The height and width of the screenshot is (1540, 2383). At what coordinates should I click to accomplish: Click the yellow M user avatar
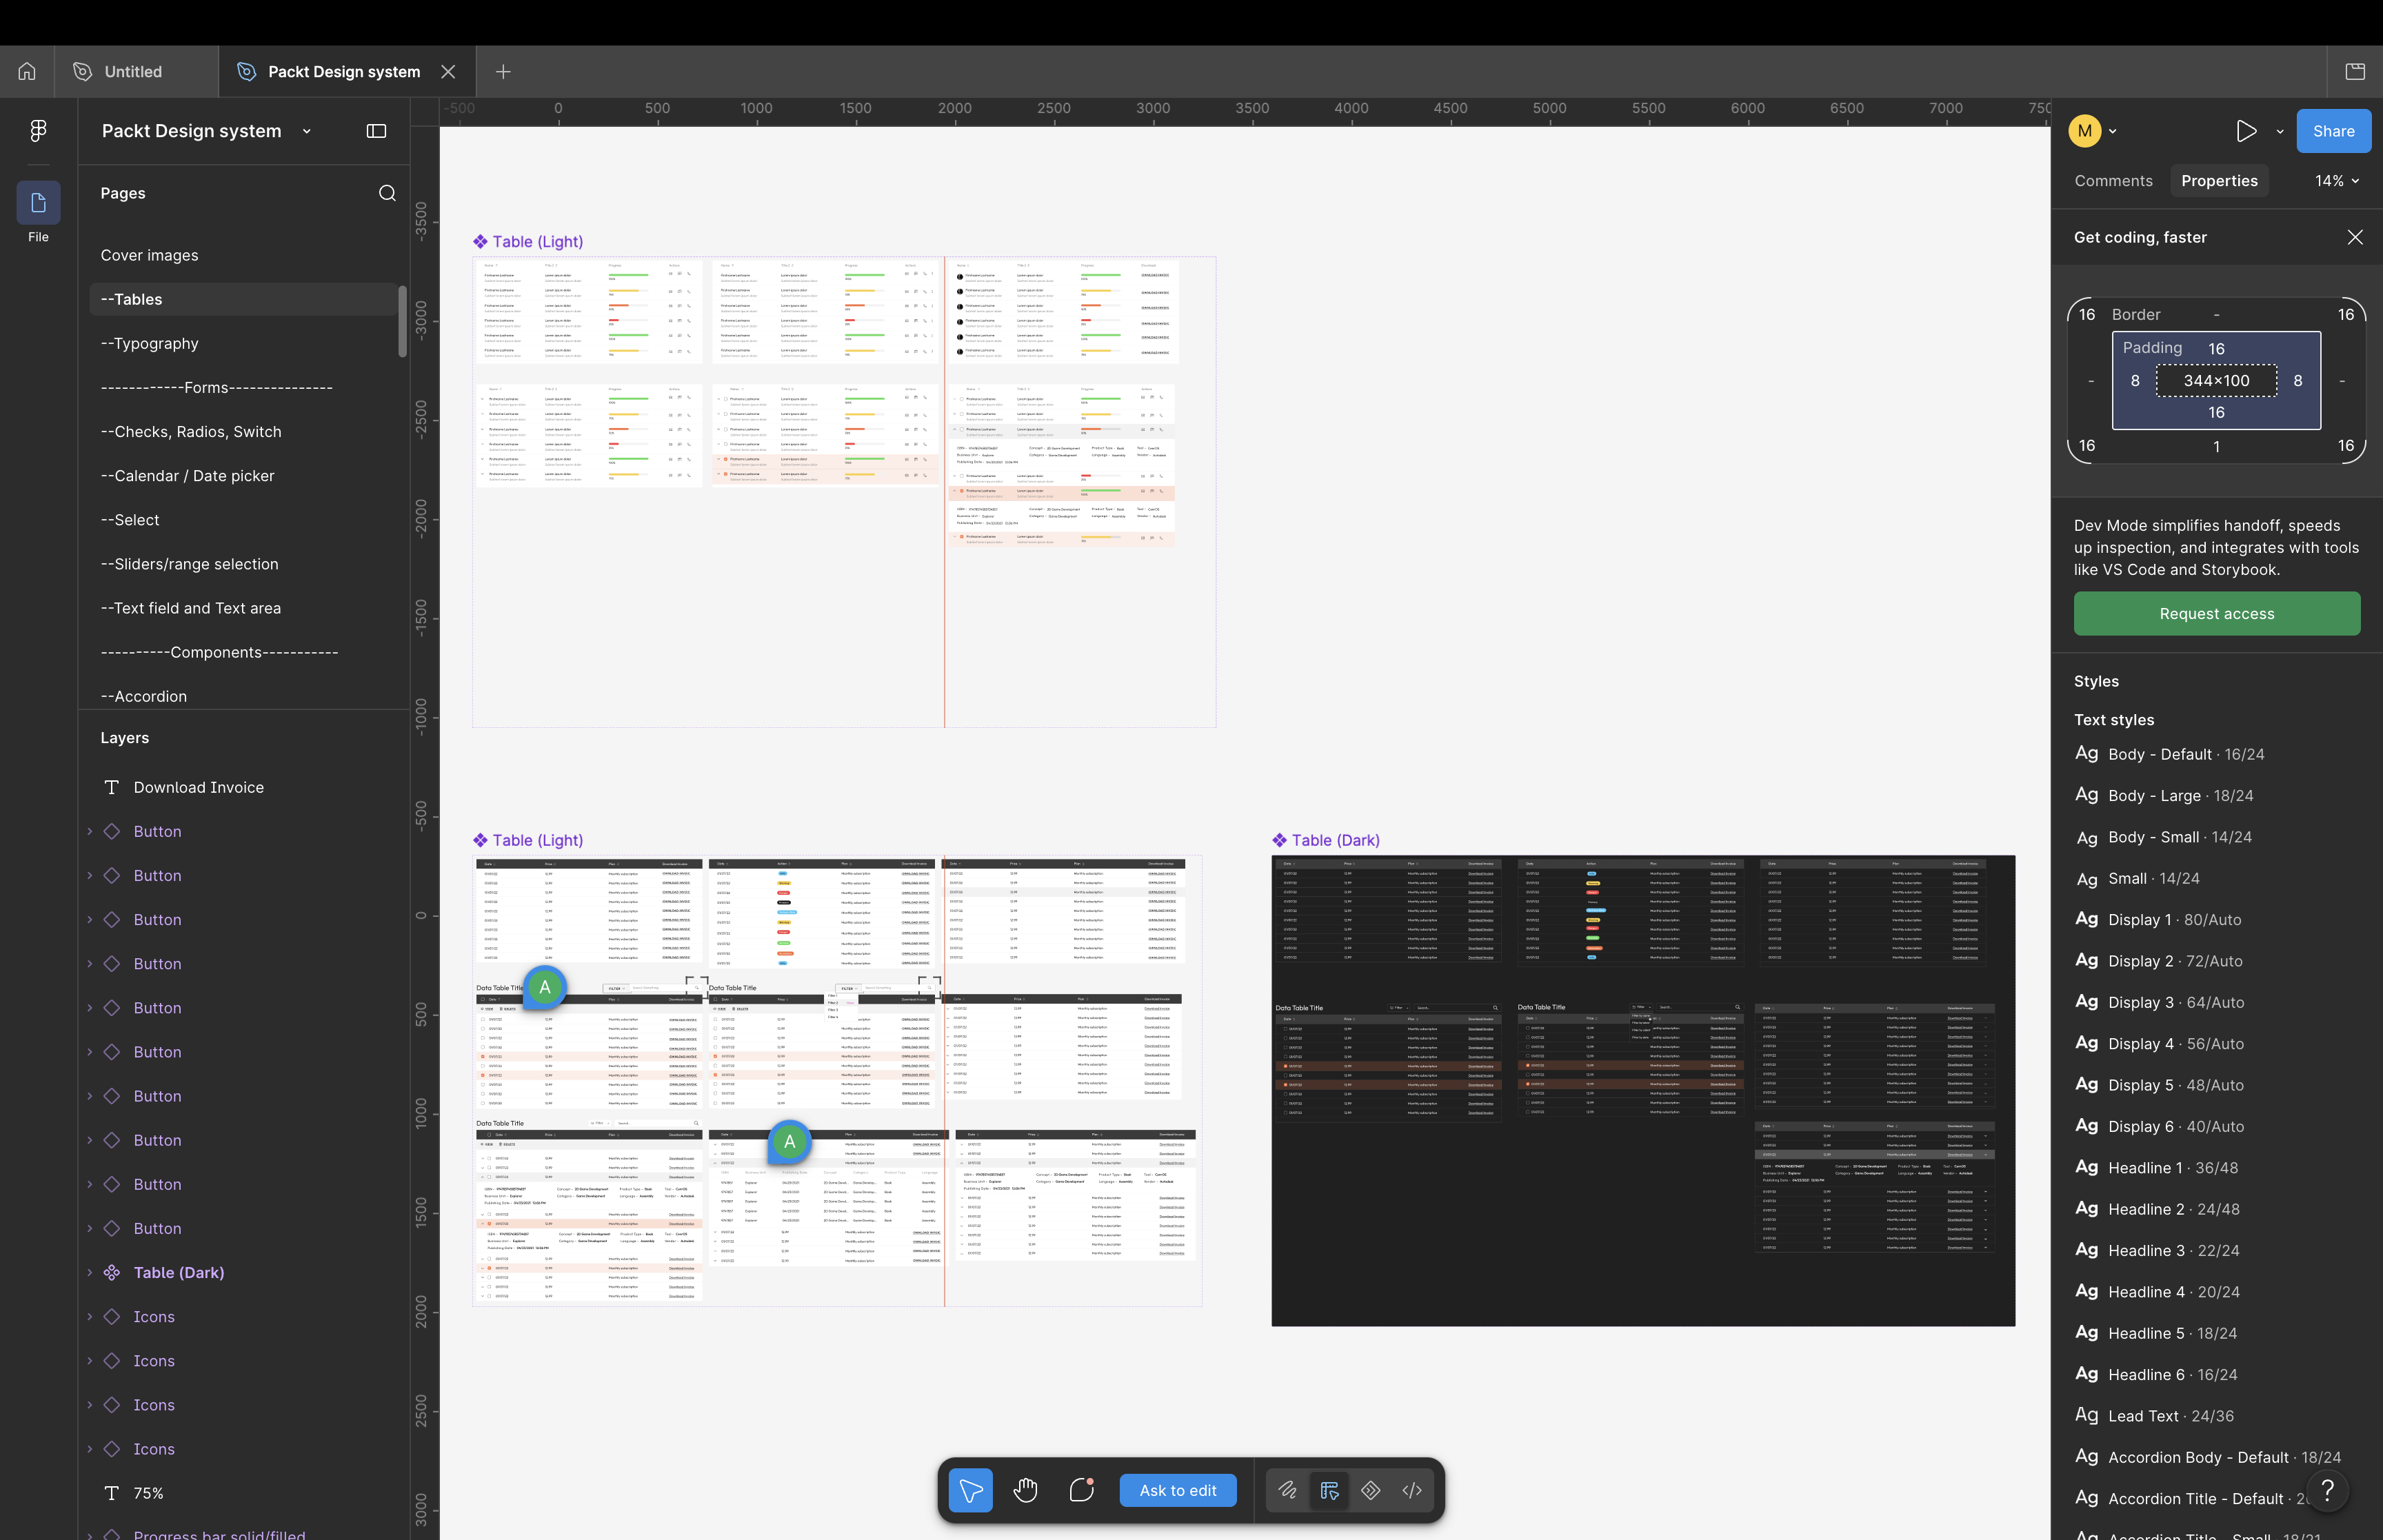tap(2084, 131)
